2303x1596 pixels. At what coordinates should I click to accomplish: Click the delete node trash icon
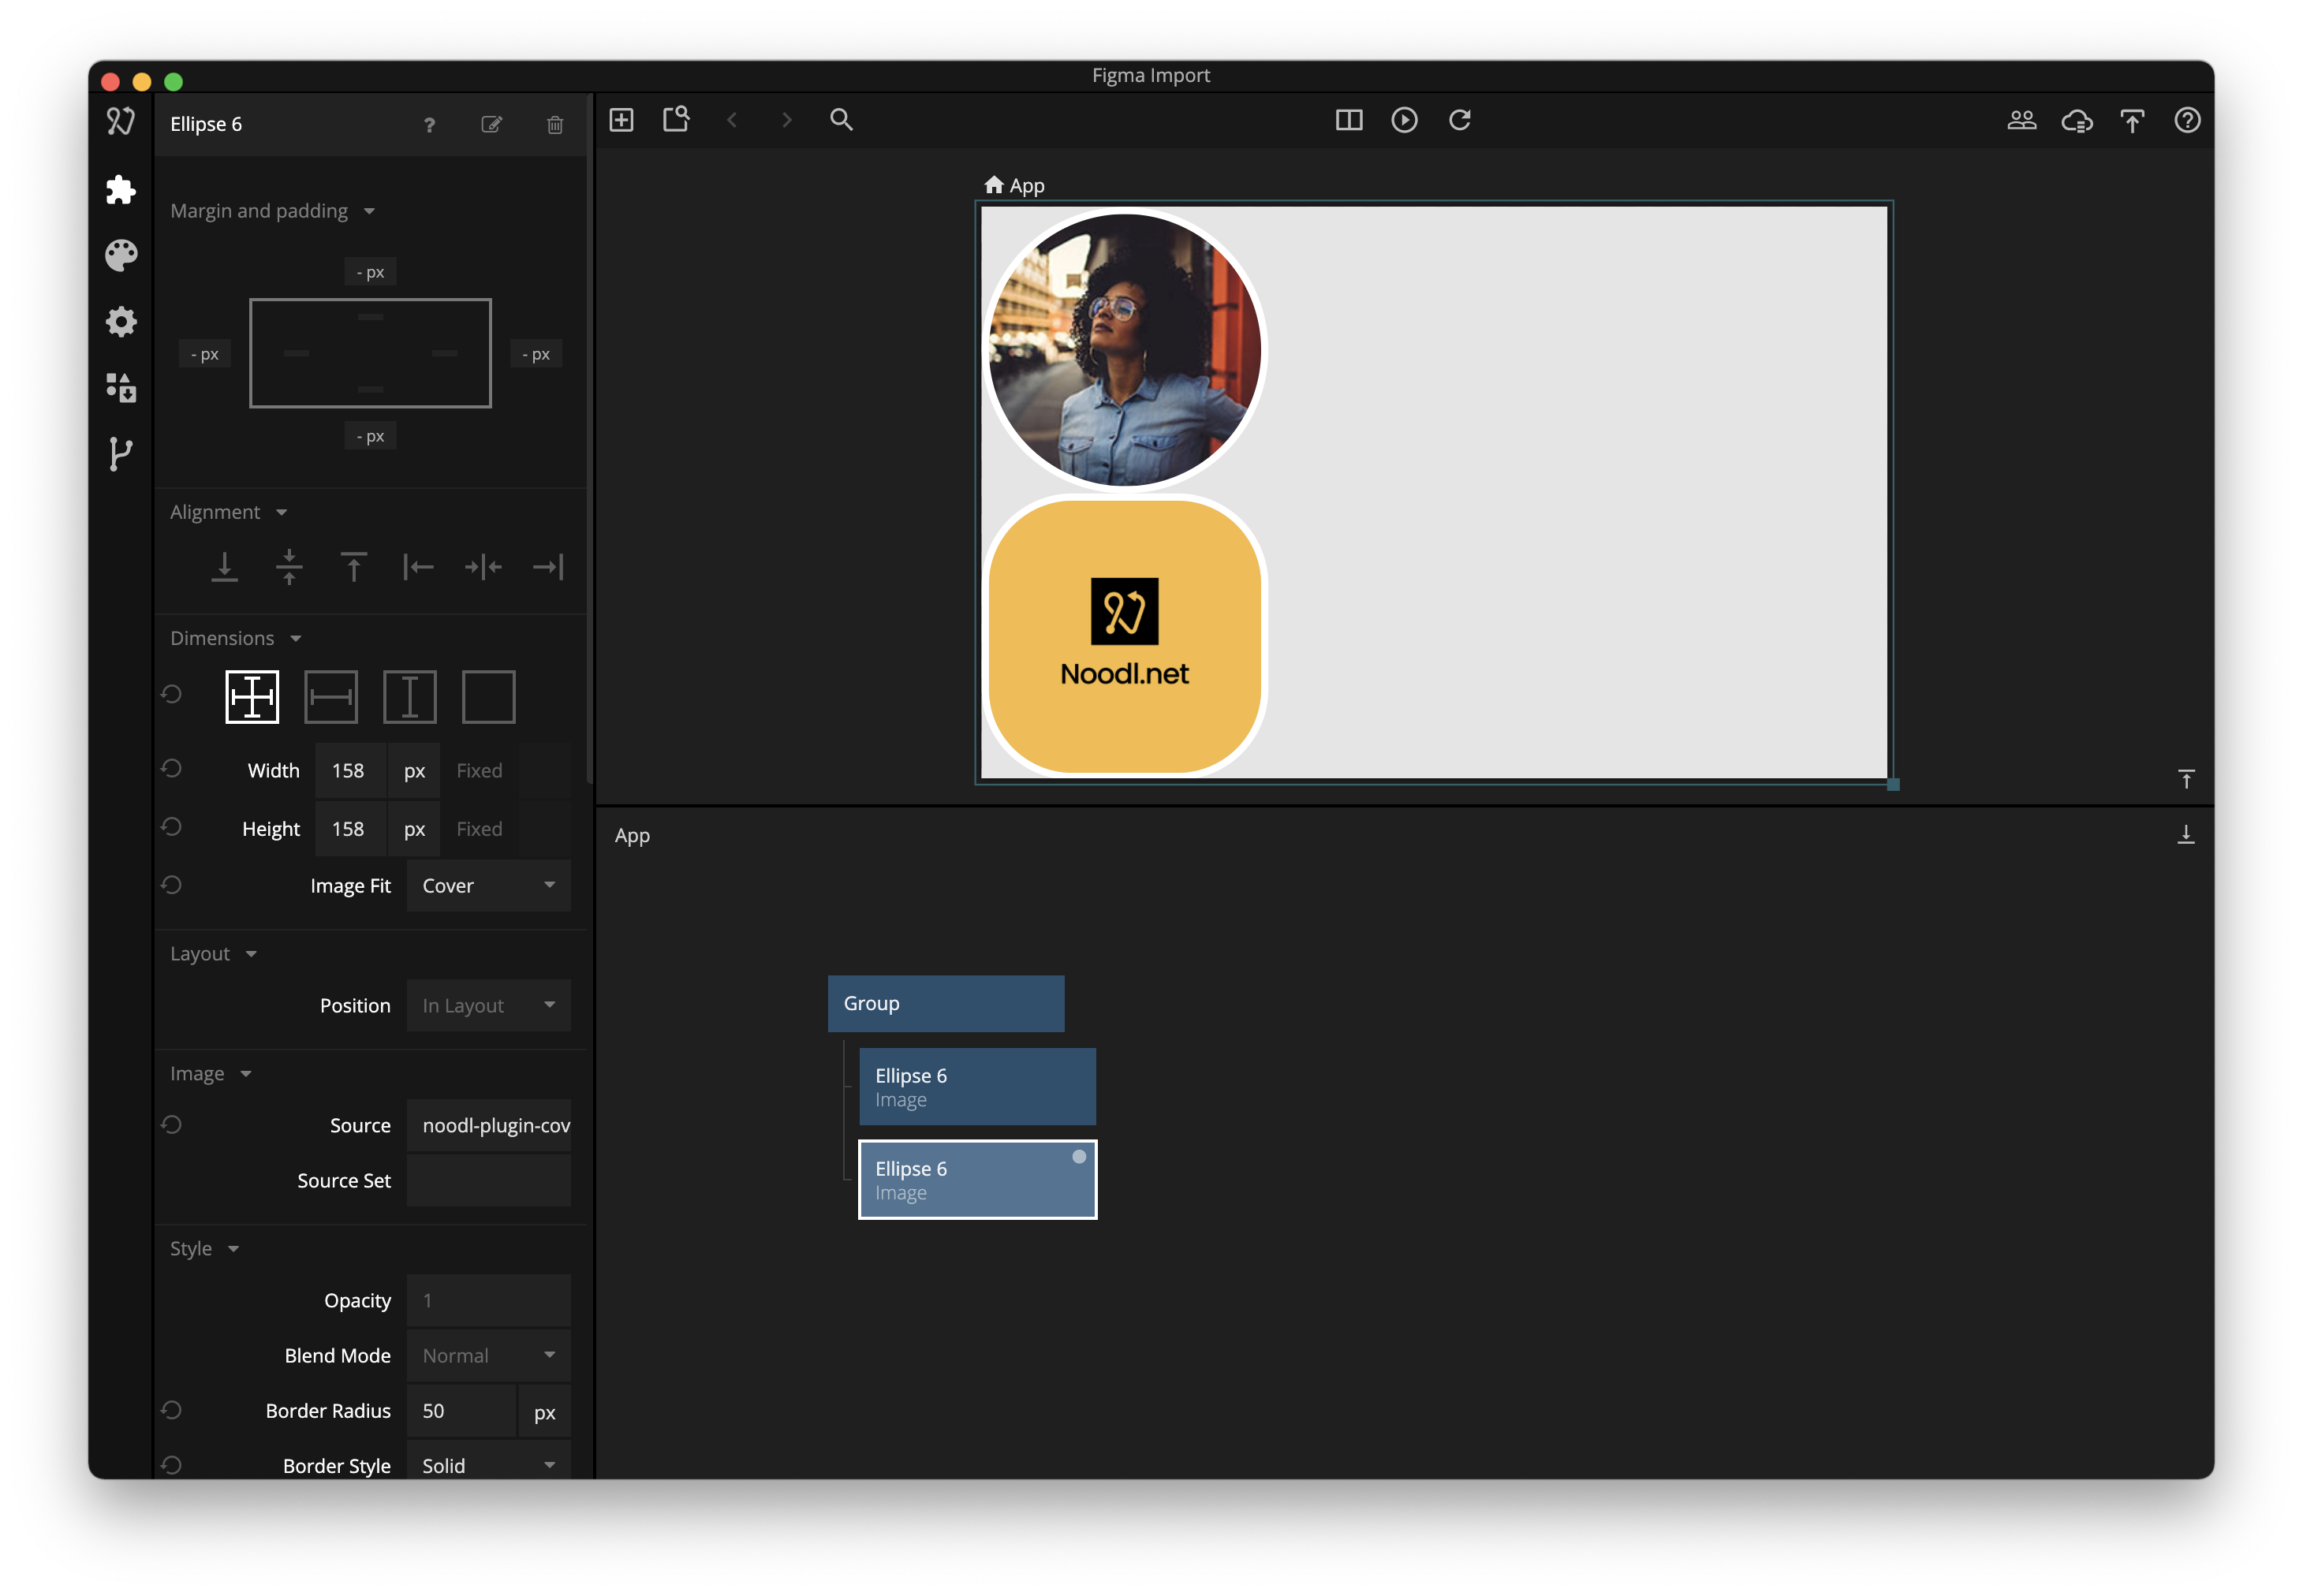point(555,124)
